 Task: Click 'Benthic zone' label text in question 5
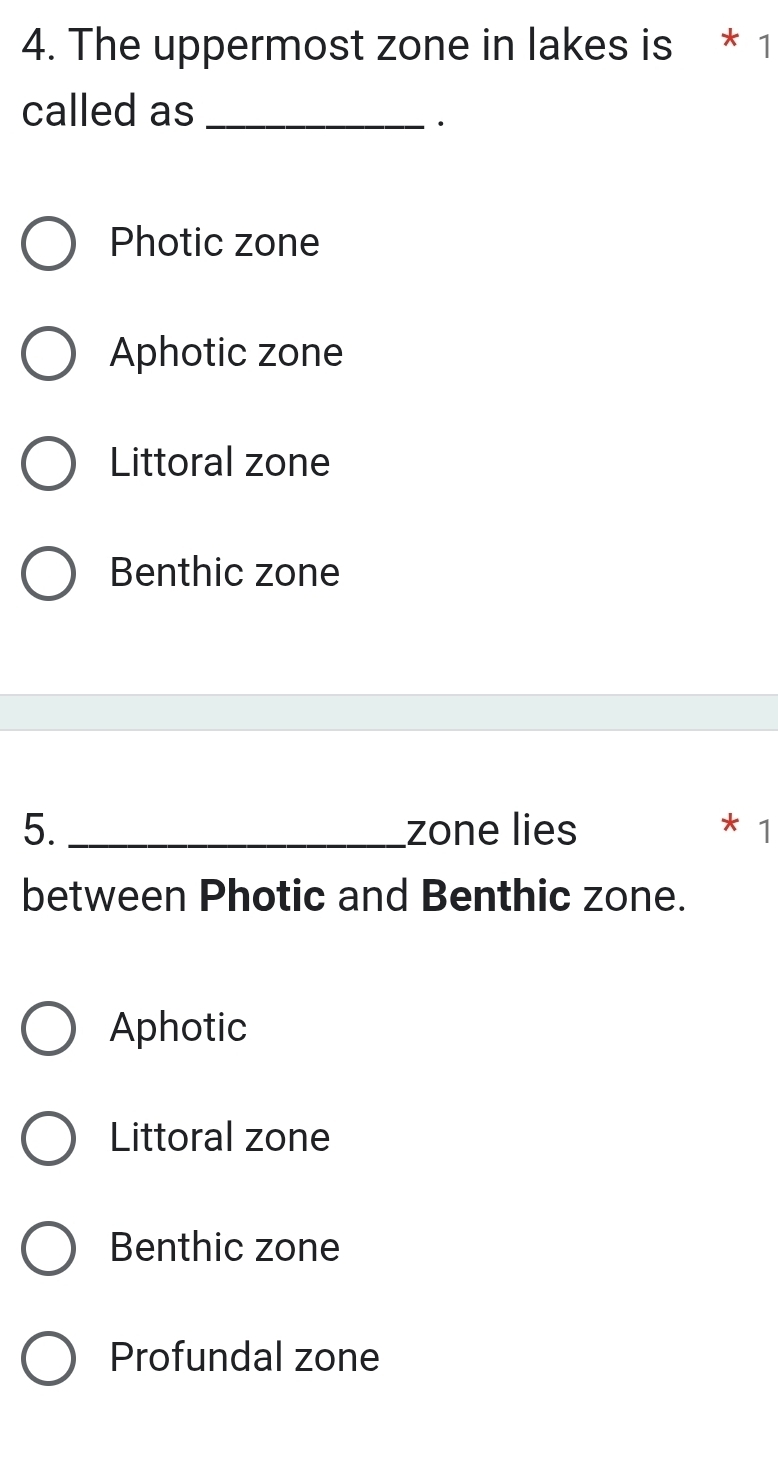[x=225, y=1247]
